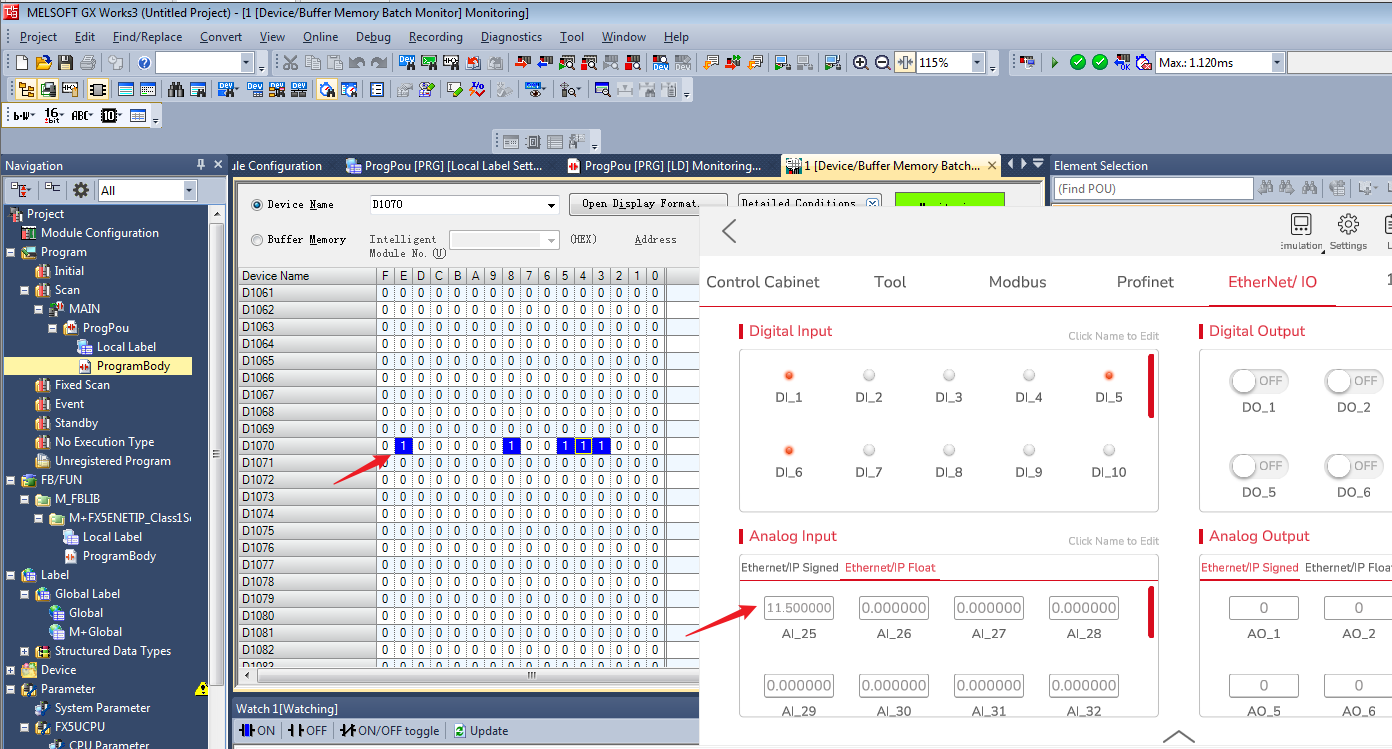Expand the Device tree node

tap(11, 670)
